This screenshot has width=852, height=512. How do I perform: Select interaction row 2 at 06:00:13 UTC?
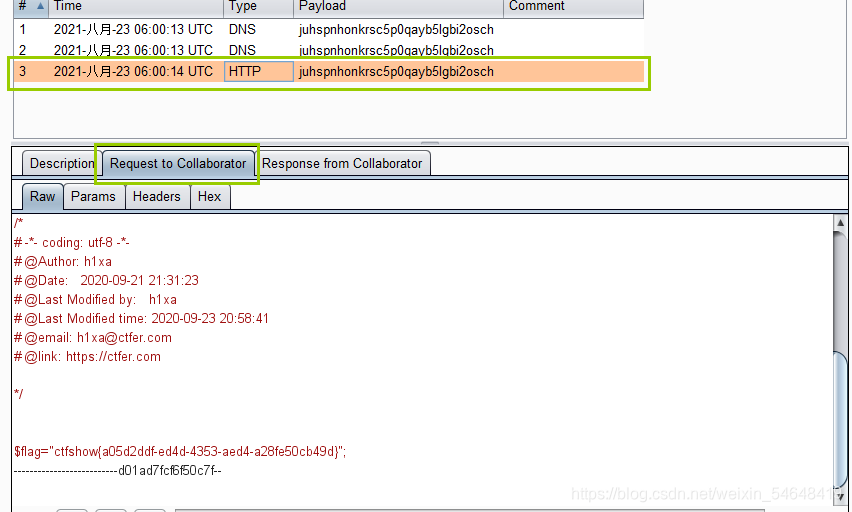click(329, 50)
